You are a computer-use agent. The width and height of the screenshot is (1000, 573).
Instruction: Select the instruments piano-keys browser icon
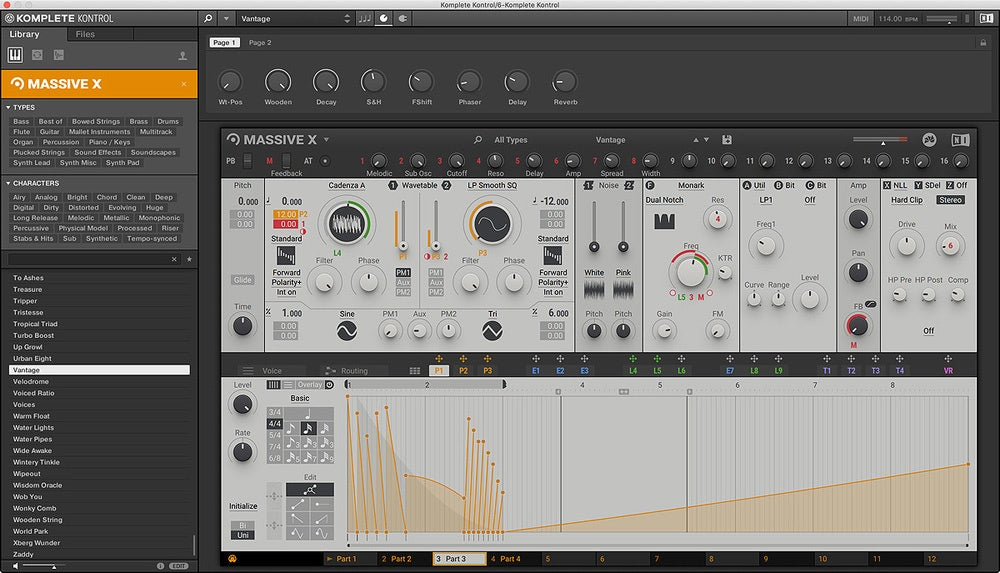pyautogui.click(x=15, y=56)
